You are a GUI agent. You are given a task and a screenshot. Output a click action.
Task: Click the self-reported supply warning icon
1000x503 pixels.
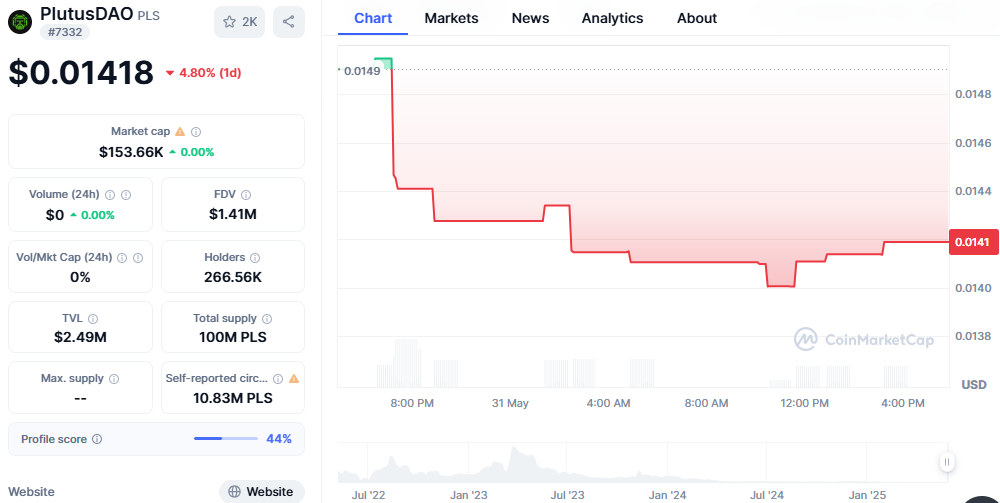(x=294, y=379)
